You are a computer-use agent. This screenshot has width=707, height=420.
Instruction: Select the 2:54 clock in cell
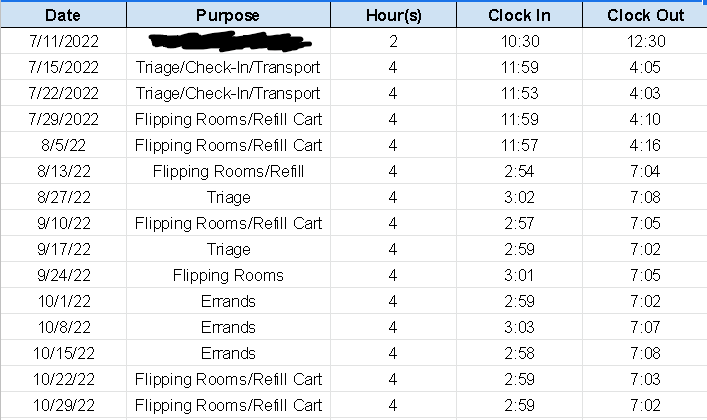[x=520, y=171]
